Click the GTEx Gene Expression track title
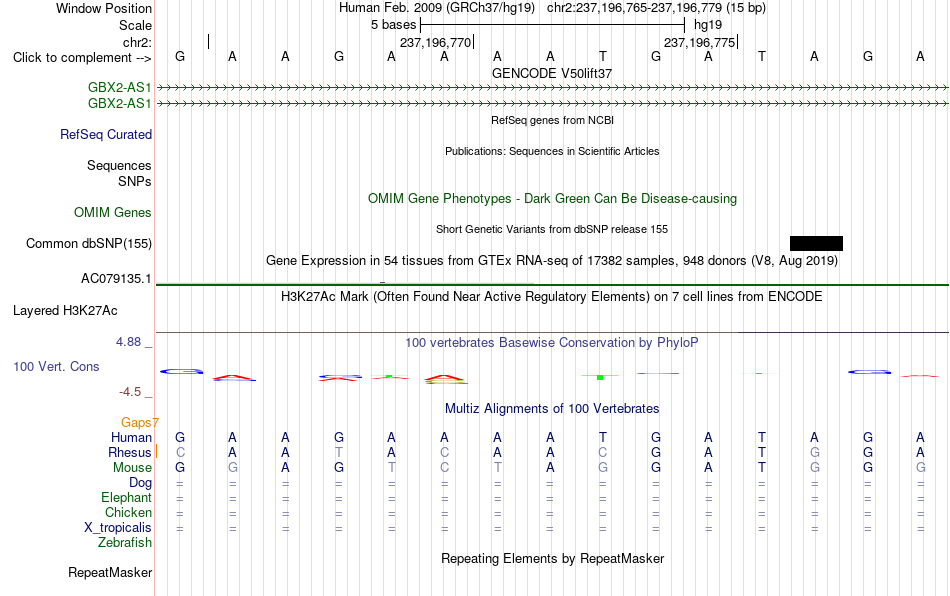Viewport: 950px width, 596px height. [552, 261]
